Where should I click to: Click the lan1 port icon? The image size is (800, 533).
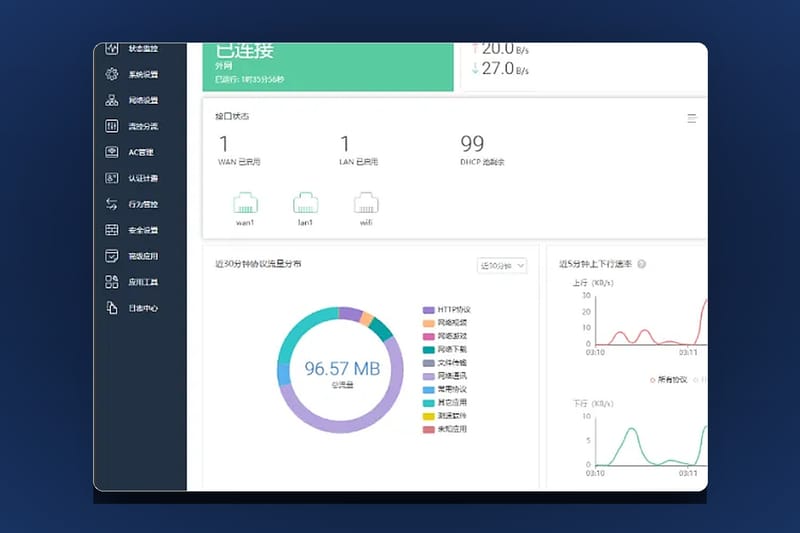click(306, 203)
